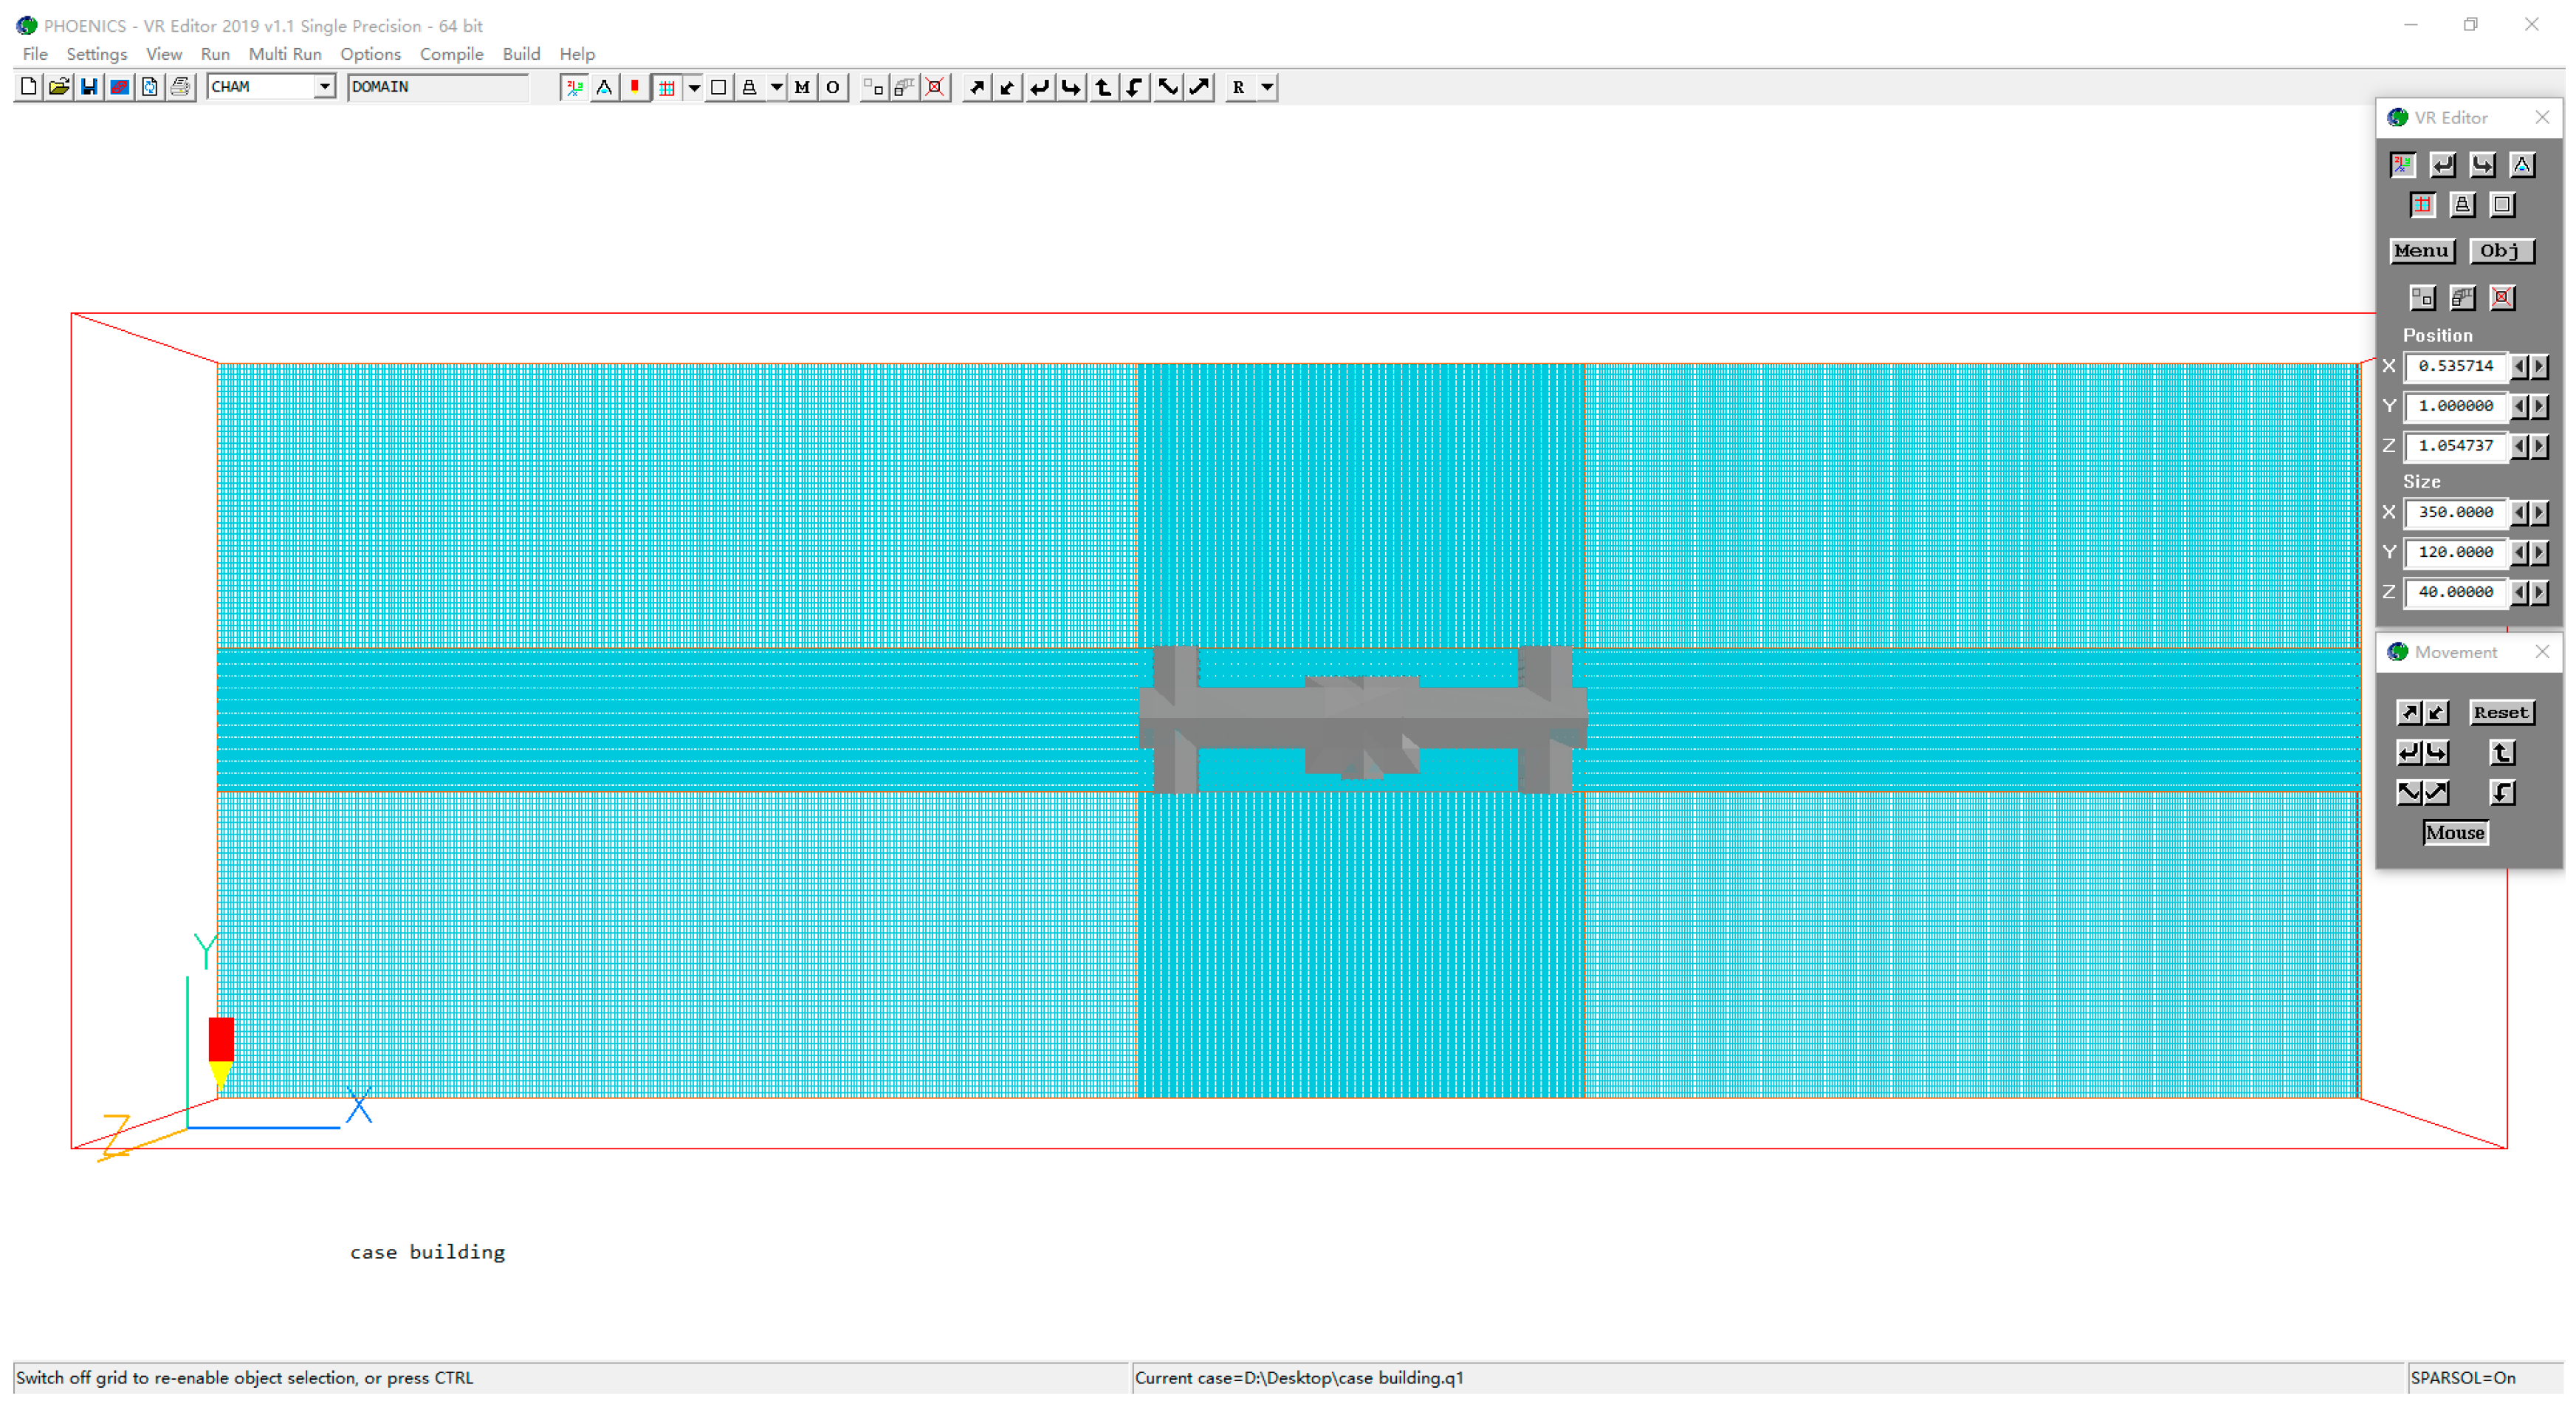Increase Size X with the right stepper arrow
This screenshot has width=2576, height=1407.
click(2540, 512)
